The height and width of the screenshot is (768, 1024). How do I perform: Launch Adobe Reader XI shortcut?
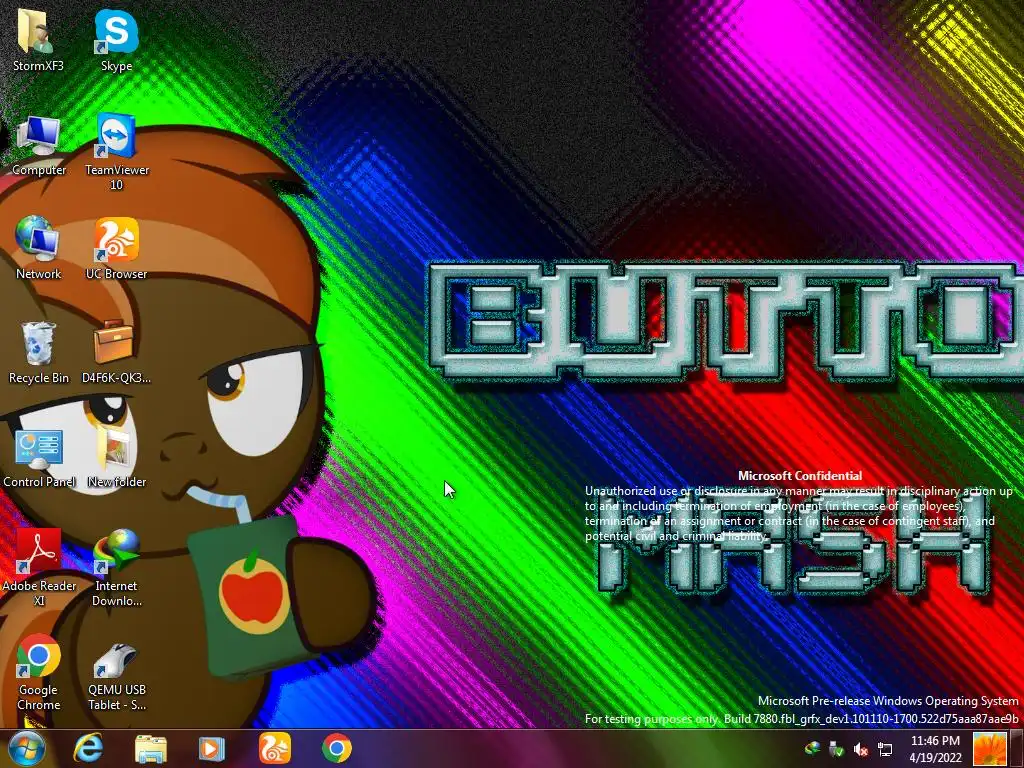[x=39, y=568]
